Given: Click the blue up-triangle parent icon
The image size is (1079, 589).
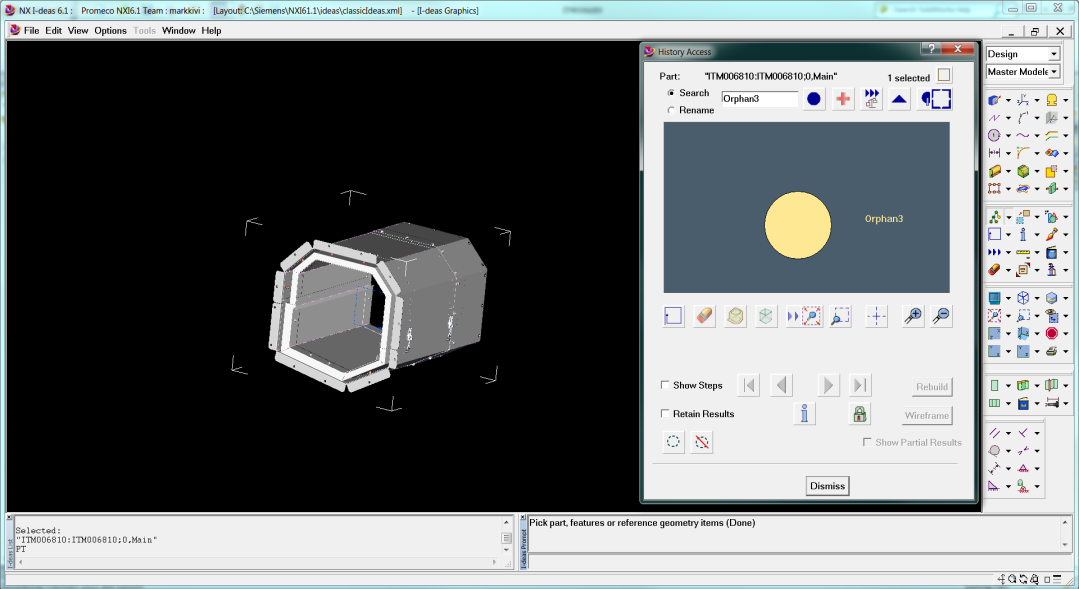Looking at the screenshot, I should 899,99.
